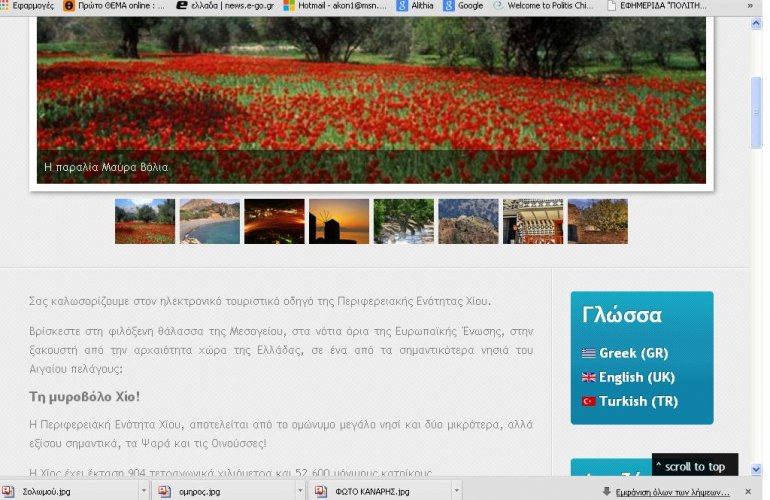This screenshot has height=500, width=770.
Task: Click the scroll to top button
Action: (x=695, y=465)
